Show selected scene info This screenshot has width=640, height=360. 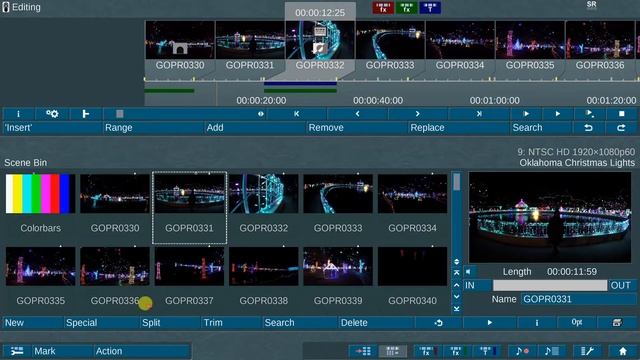[537, 323]
